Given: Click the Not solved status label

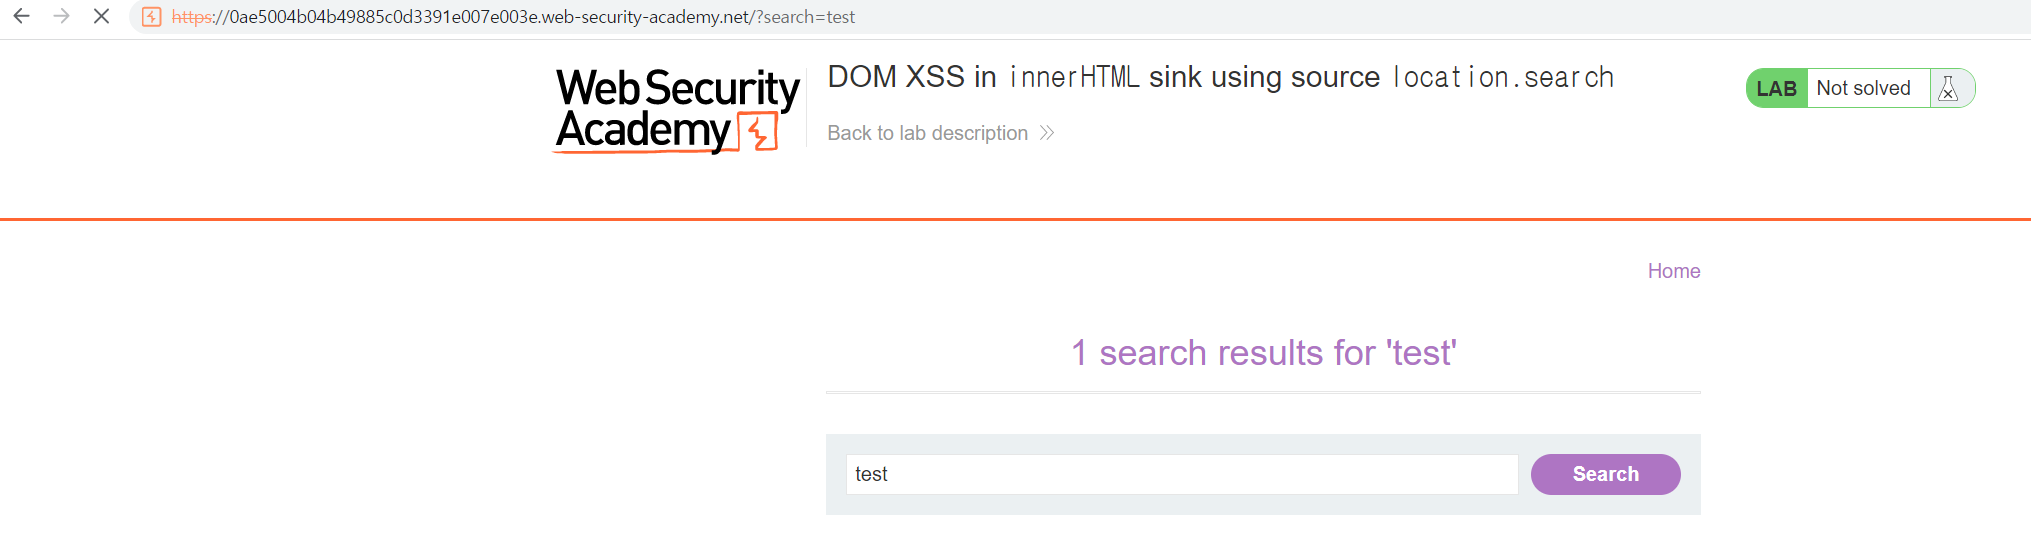Looking at the screenshot, I should point(1863,89).
